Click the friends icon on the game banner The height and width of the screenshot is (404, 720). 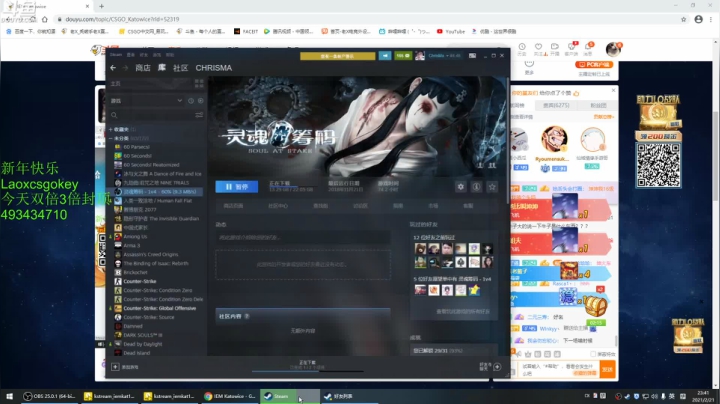492,165
